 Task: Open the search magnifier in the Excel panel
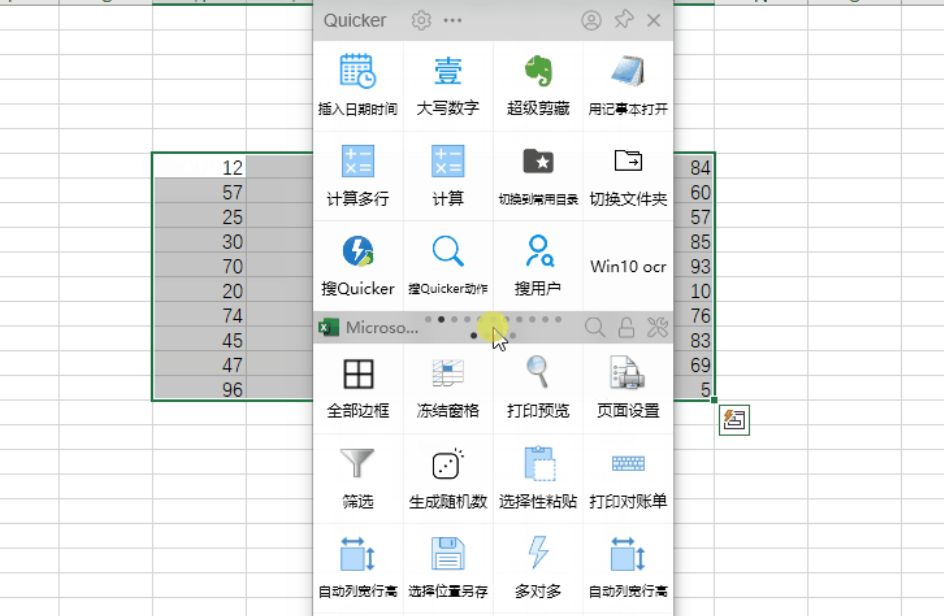pos(594,327)
